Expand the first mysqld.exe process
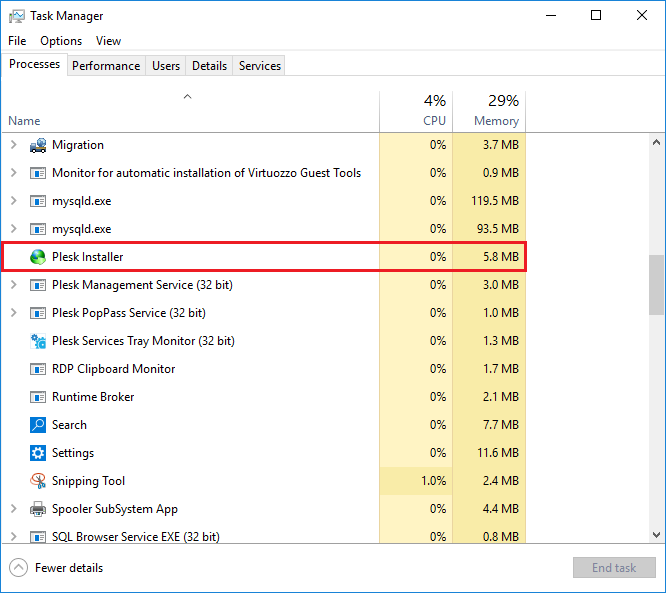 (x=13, y=201)
